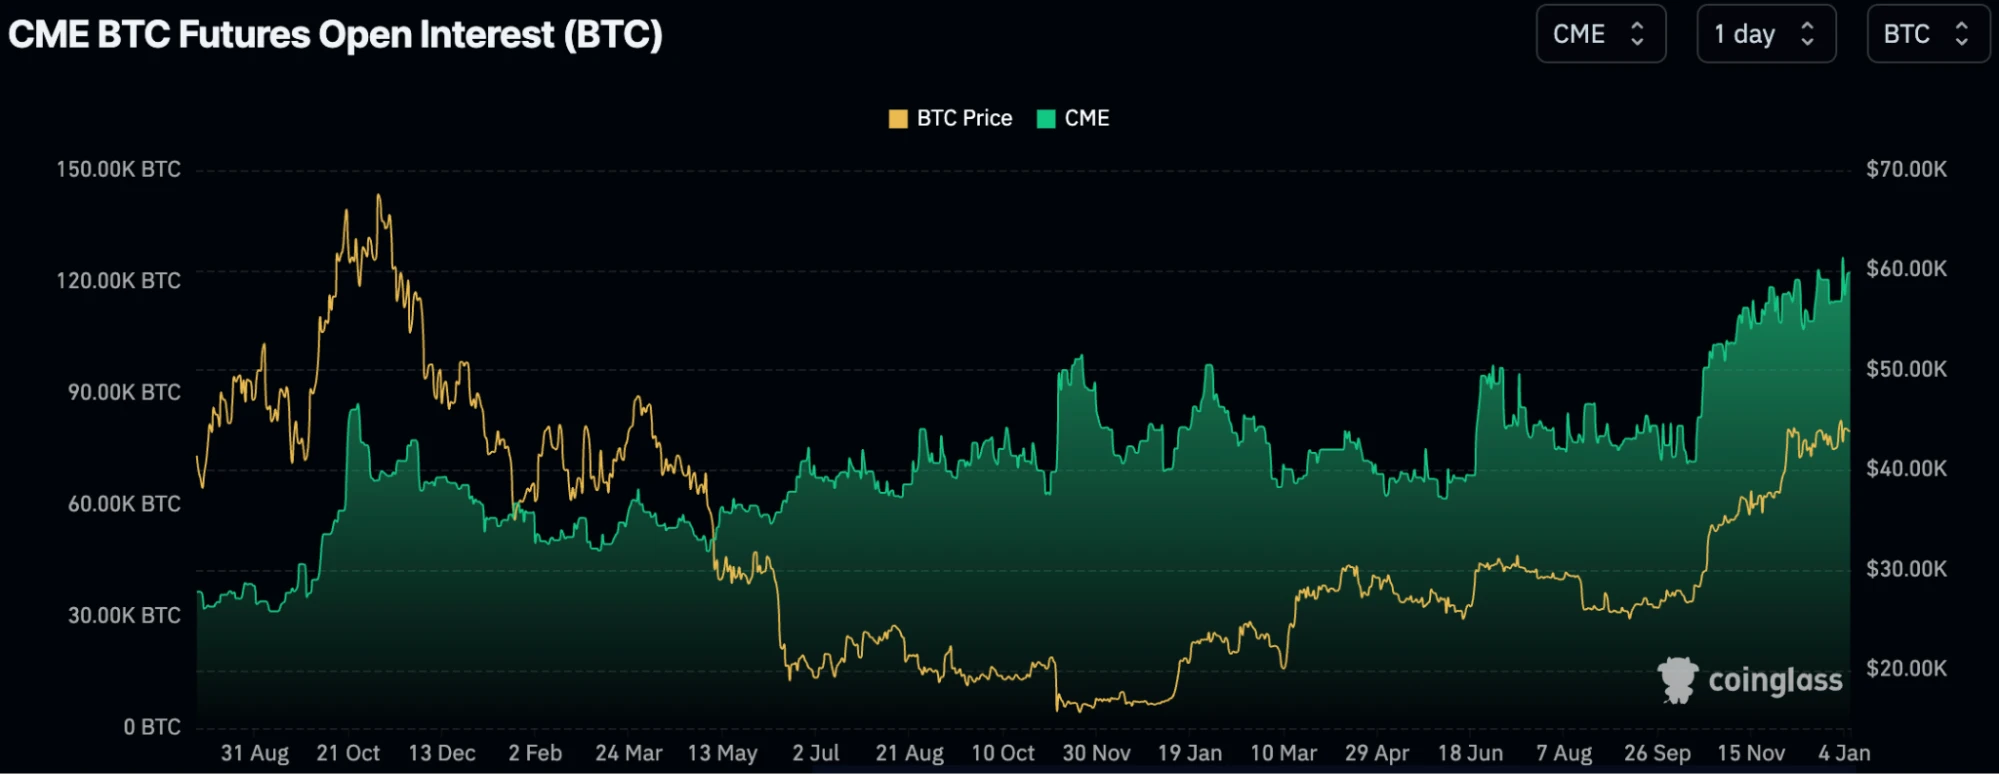The image size is (1999, 775).
Task: Click the 2 Jul date label
Action: (816, 753)
